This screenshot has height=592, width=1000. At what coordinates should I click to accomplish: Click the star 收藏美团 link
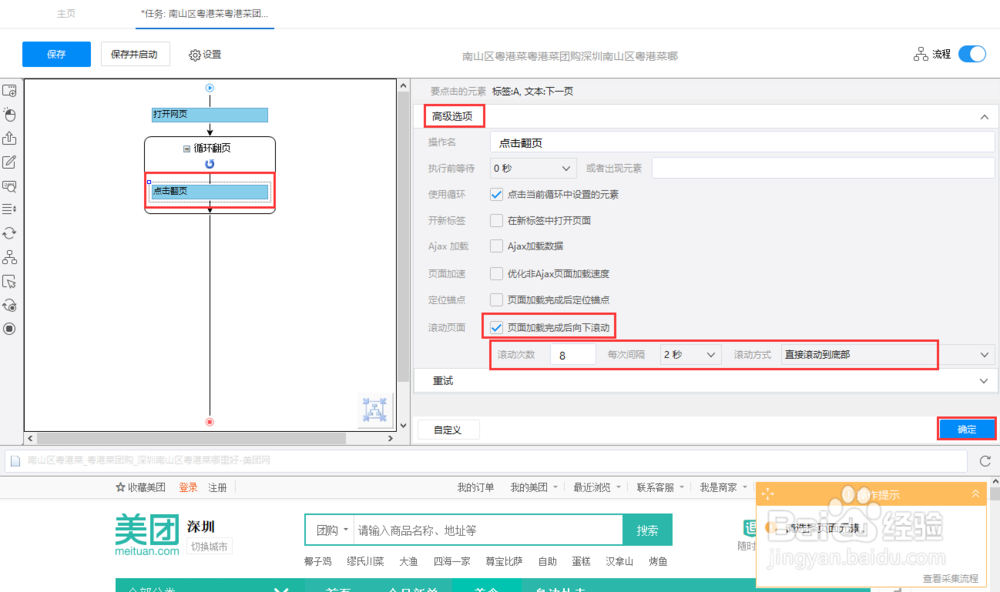click(x=140, y=487)
